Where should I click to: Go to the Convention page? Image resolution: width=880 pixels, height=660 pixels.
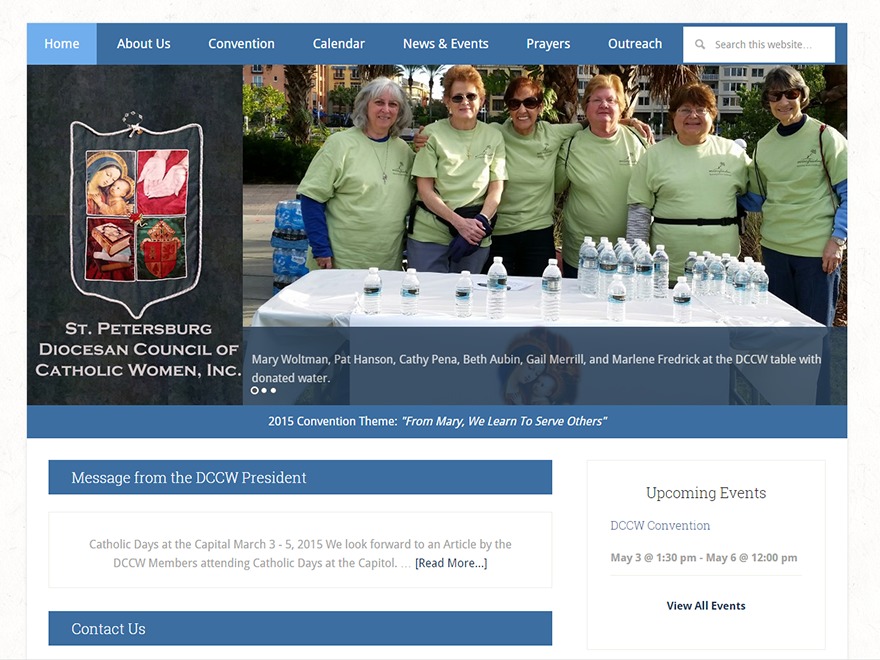pyautogui.click(x=241, y=44)
